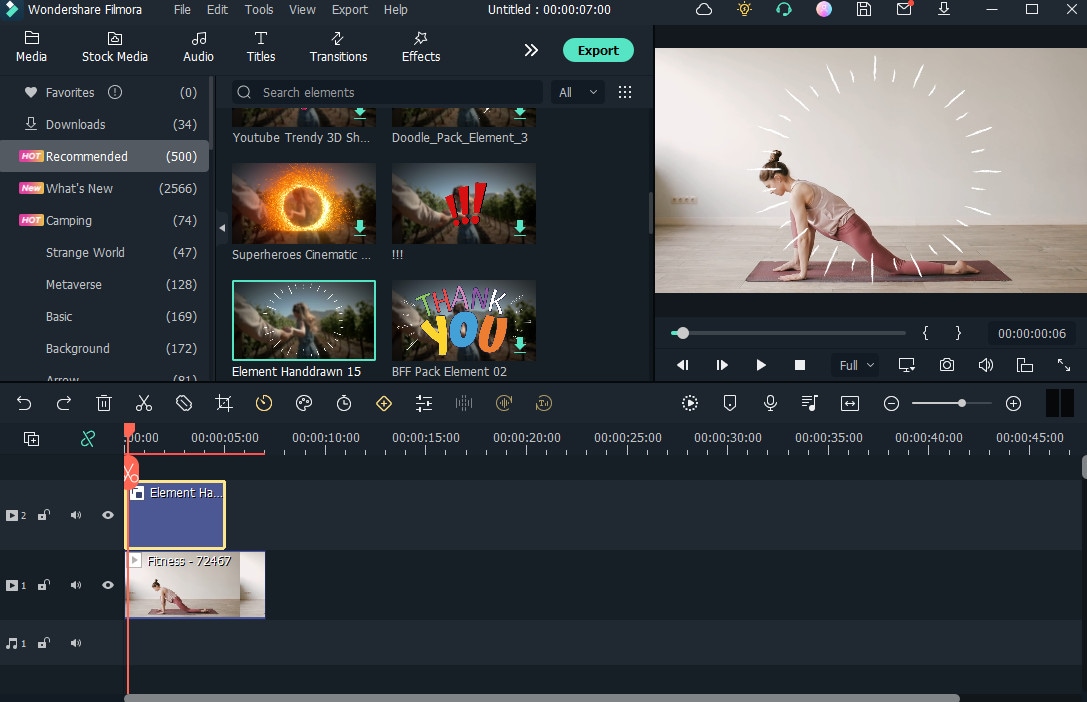Click the green Export button
Screen dimensions: 1087x702
click(598, 50)
